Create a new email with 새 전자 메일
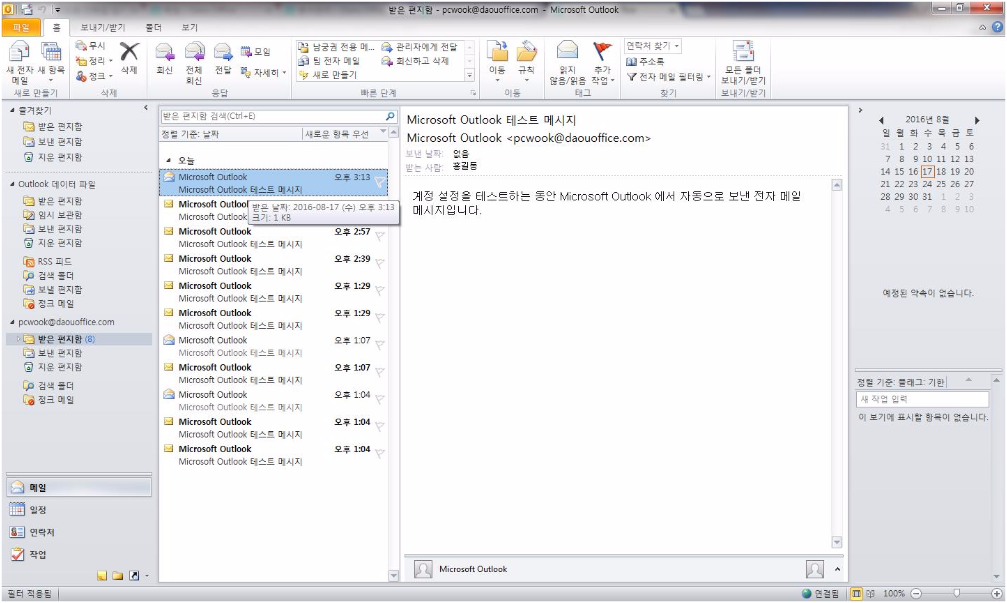Image resolution: width=1007 pixels, height=603 pixels. [x=19, y=63]
